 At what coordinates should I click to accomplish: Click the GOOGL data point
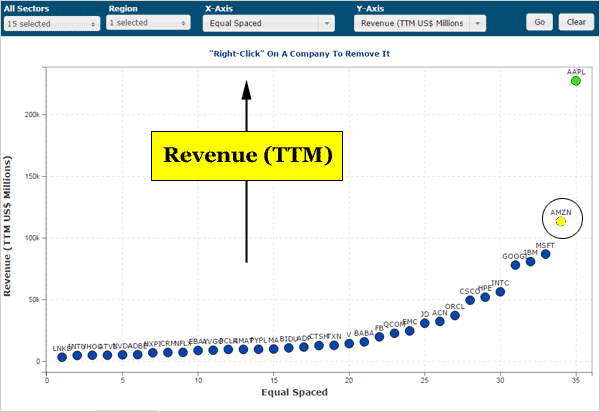click(515, 265)
